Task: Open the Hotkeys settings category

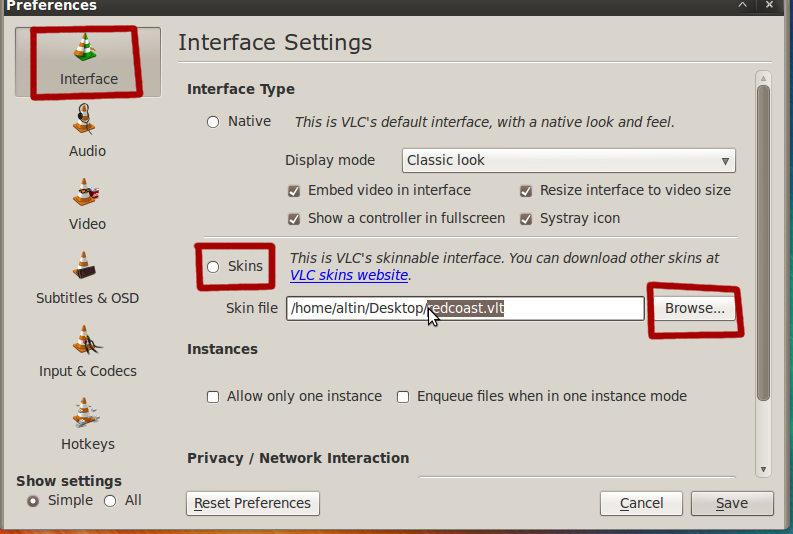Action: [x=87, y=424]
